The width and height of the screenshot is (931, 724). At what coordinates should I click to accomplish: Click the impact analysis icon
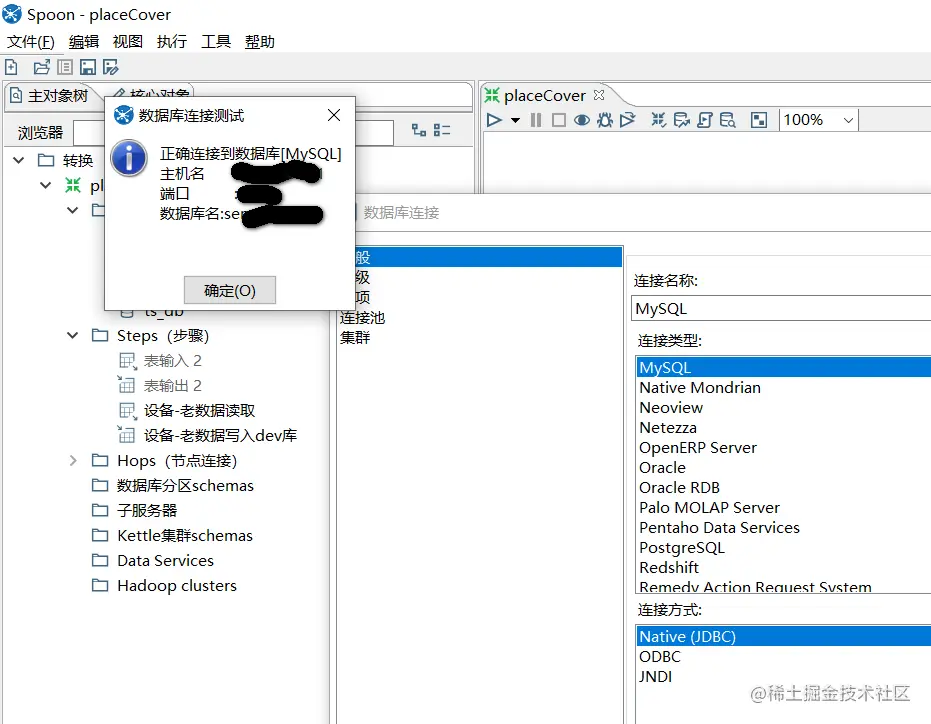click(x=682, y=120)
